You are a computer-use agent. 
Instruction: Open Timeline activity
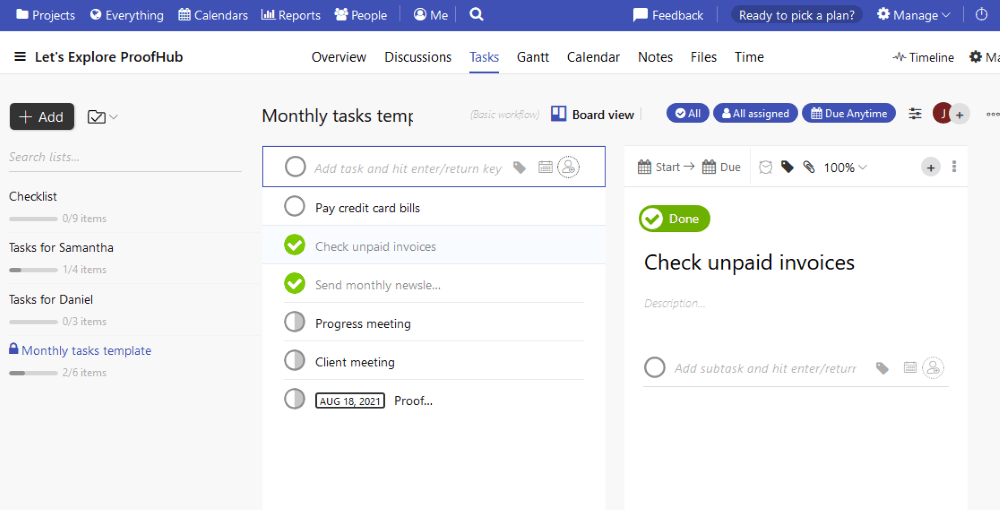coord(923,57)
